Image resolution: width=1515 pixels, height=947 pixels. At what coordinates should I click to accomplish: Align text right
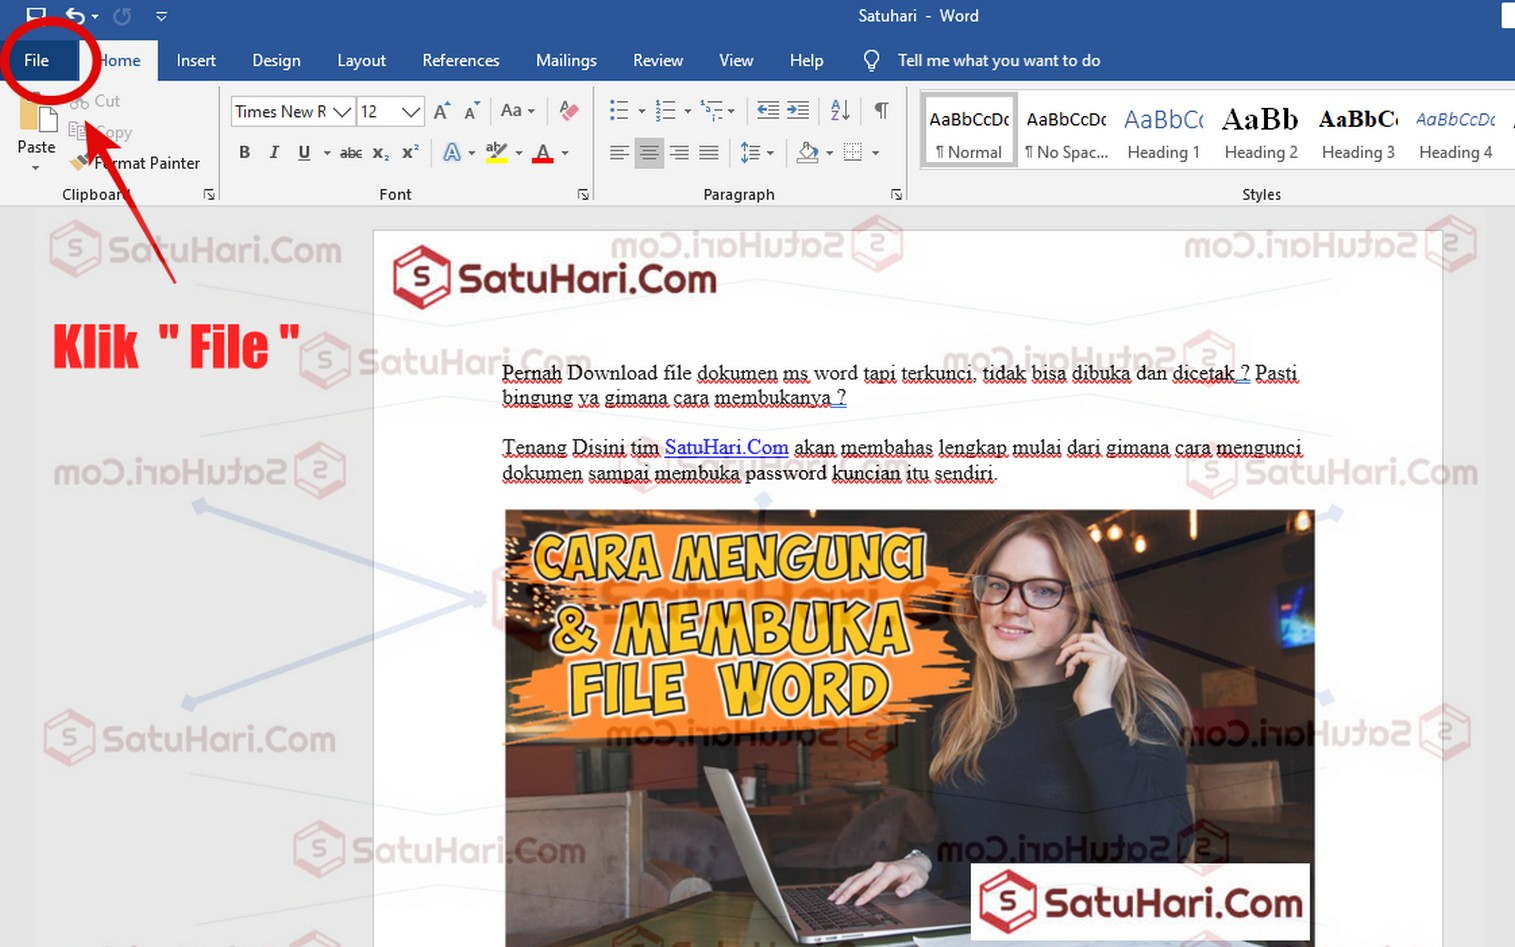point(679,152)
